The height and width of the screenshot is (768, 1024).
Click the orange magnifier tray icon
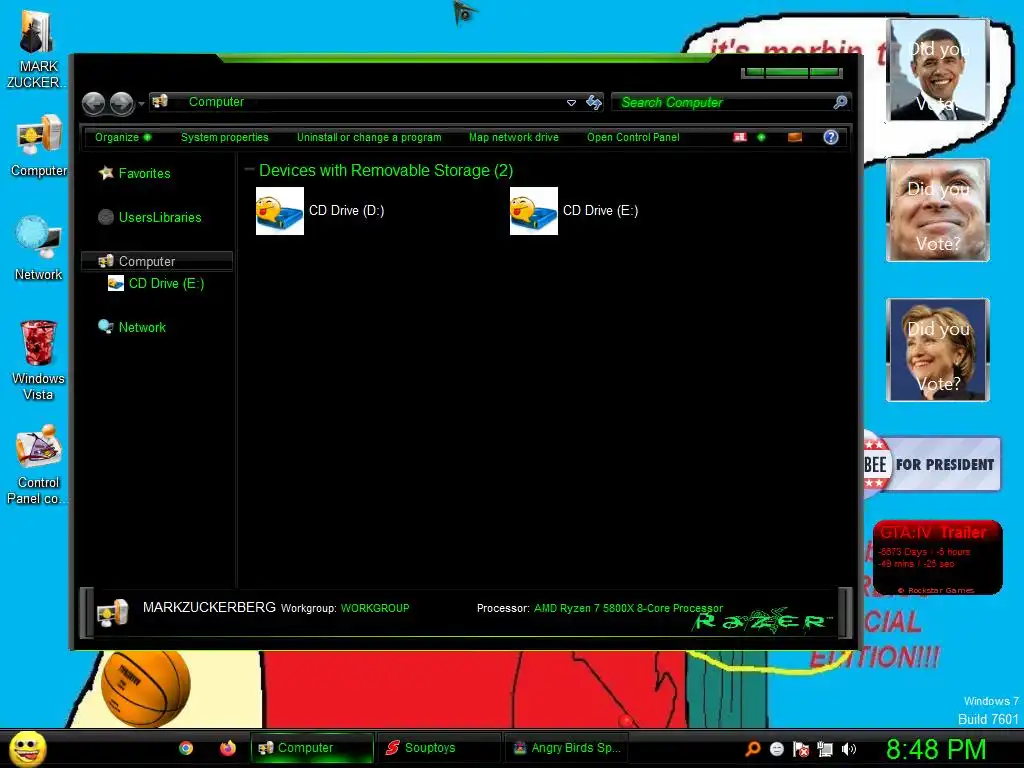753,748
